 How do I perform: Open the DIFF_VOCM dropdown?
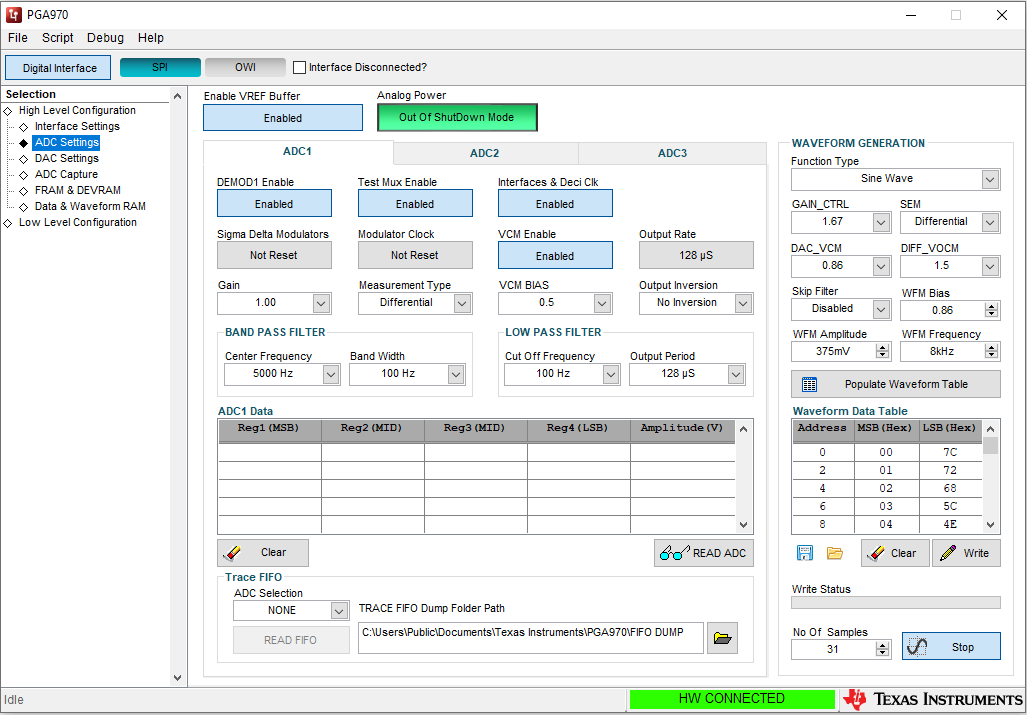990,266
